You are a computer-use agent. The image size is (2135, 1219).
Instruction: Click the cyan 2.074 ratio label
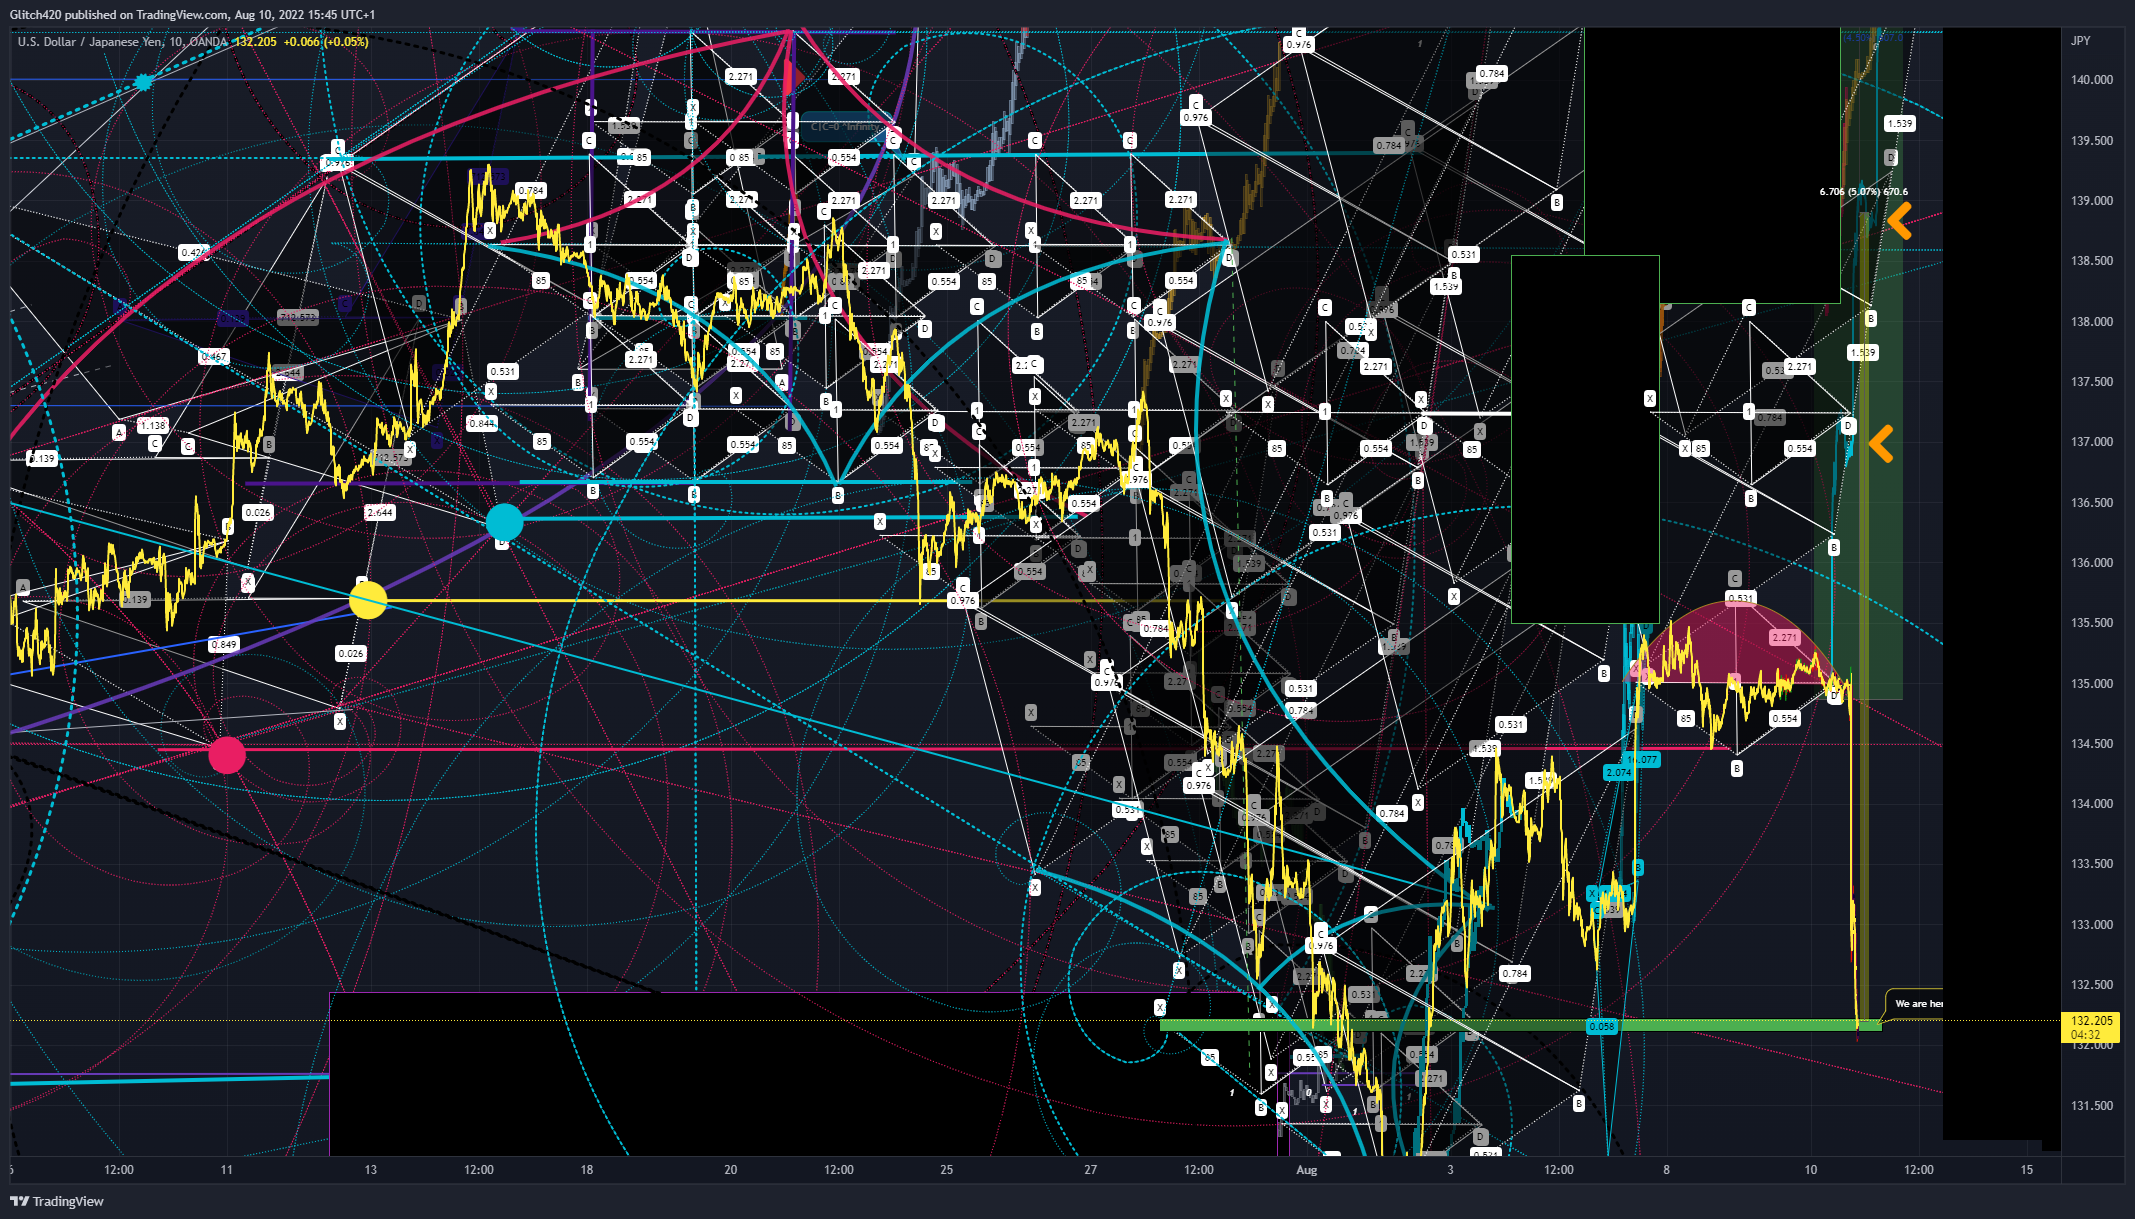tap(1618, 773)
